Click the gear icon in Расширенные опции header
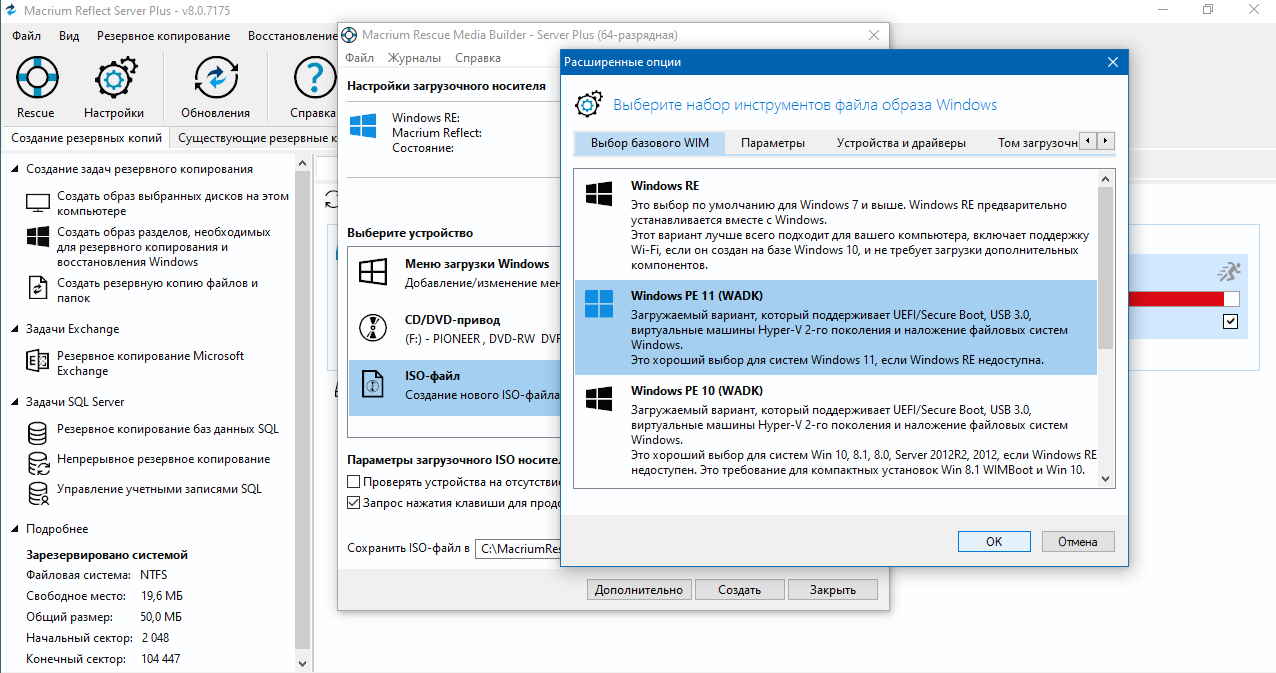 [x=590, y=104]
